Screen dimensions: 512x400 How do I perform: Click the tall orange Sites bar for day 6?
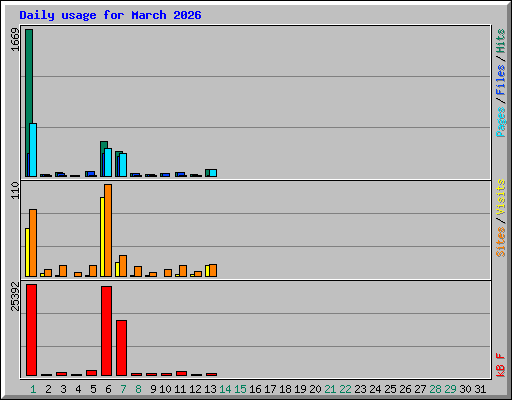click(108, 230)
